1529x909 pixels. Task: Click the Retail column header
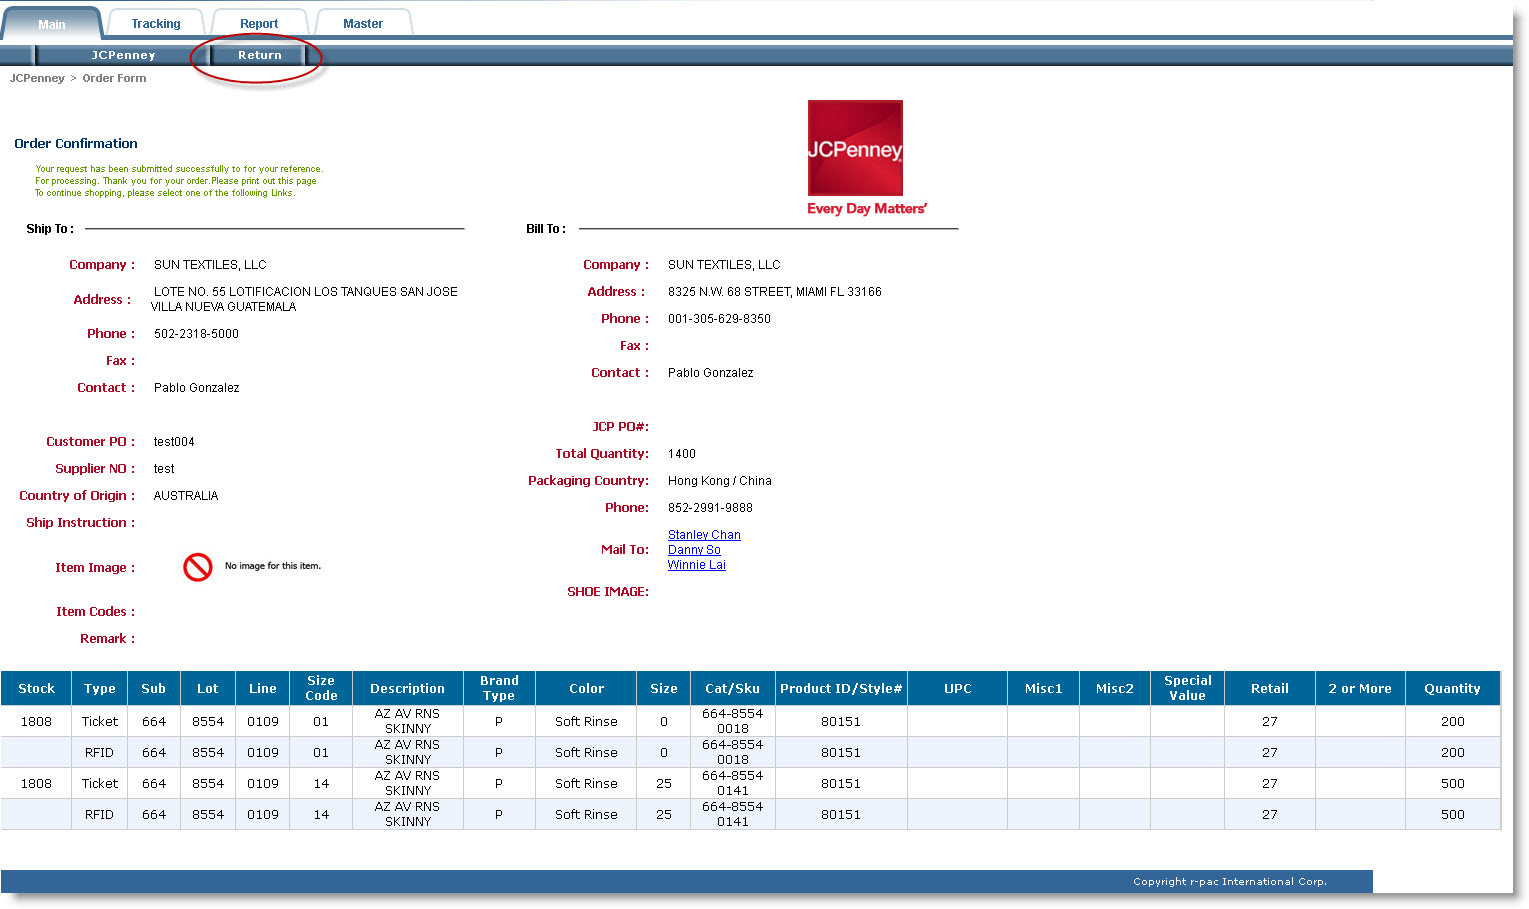point(1270,688)
